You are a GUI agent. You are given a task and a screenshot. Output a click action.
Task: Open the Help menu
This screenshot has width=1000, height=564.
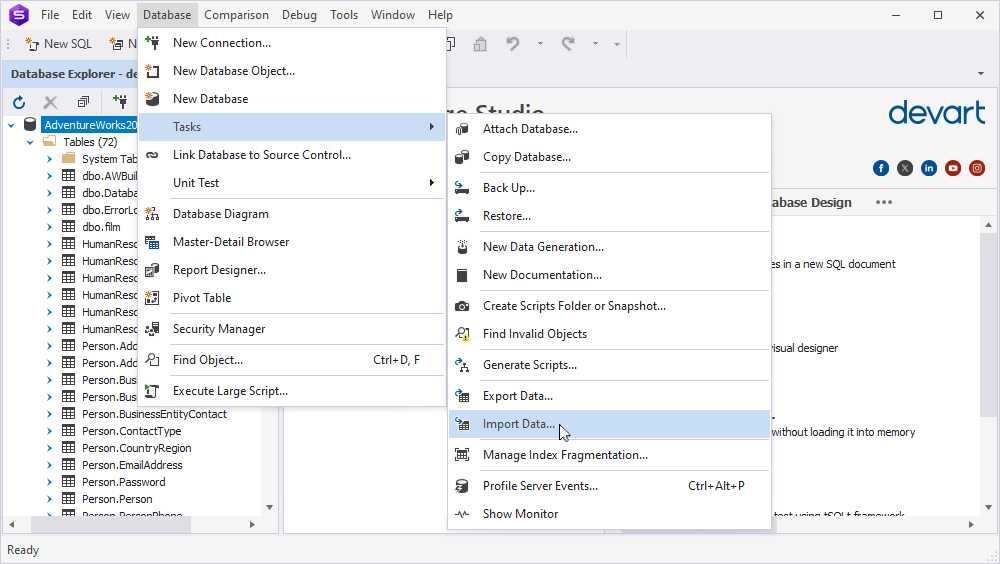click(440, 15)
